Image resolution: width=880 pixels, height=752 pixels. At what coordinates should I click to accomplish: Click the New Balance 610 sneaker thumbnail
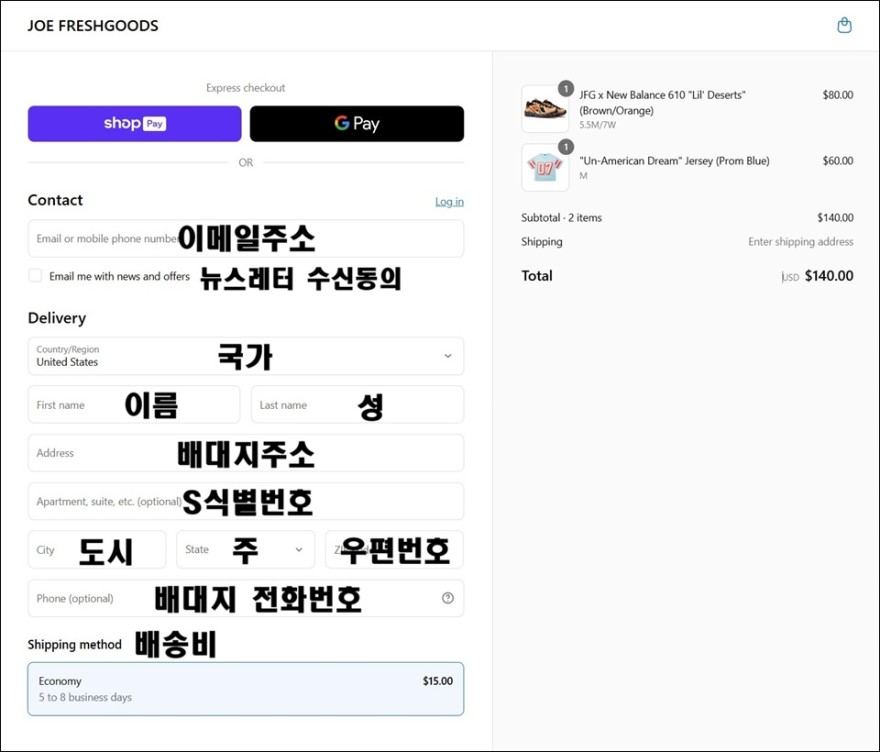[545, 109]
